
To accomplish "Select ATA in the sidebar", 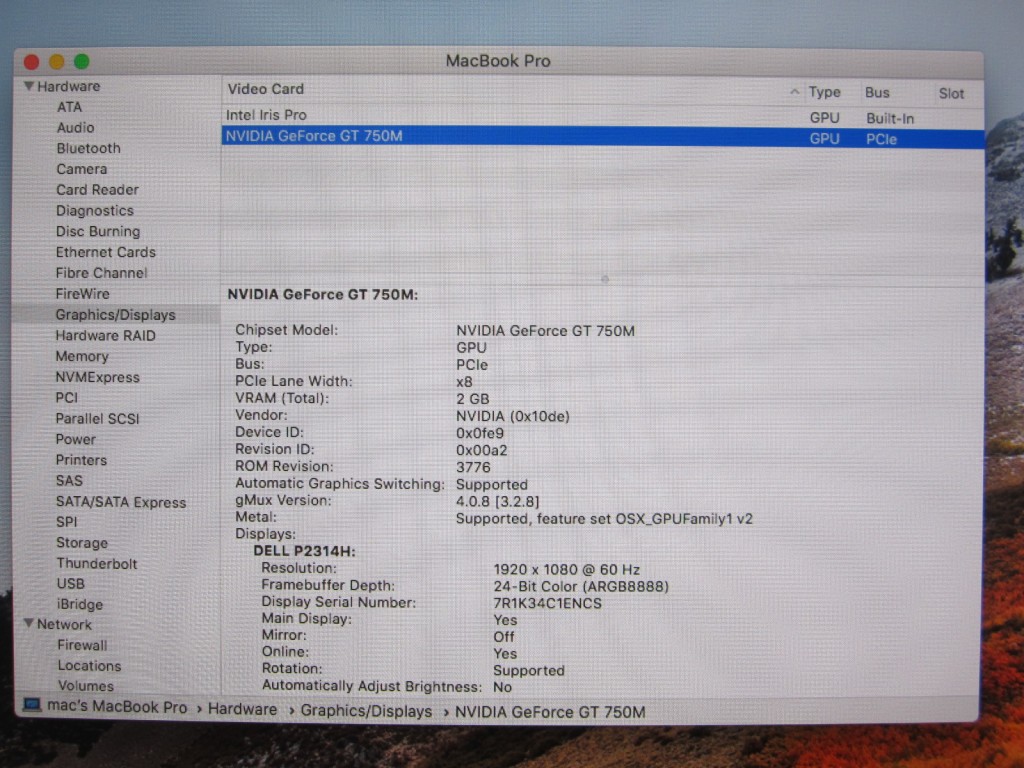I will click(69, 107).
